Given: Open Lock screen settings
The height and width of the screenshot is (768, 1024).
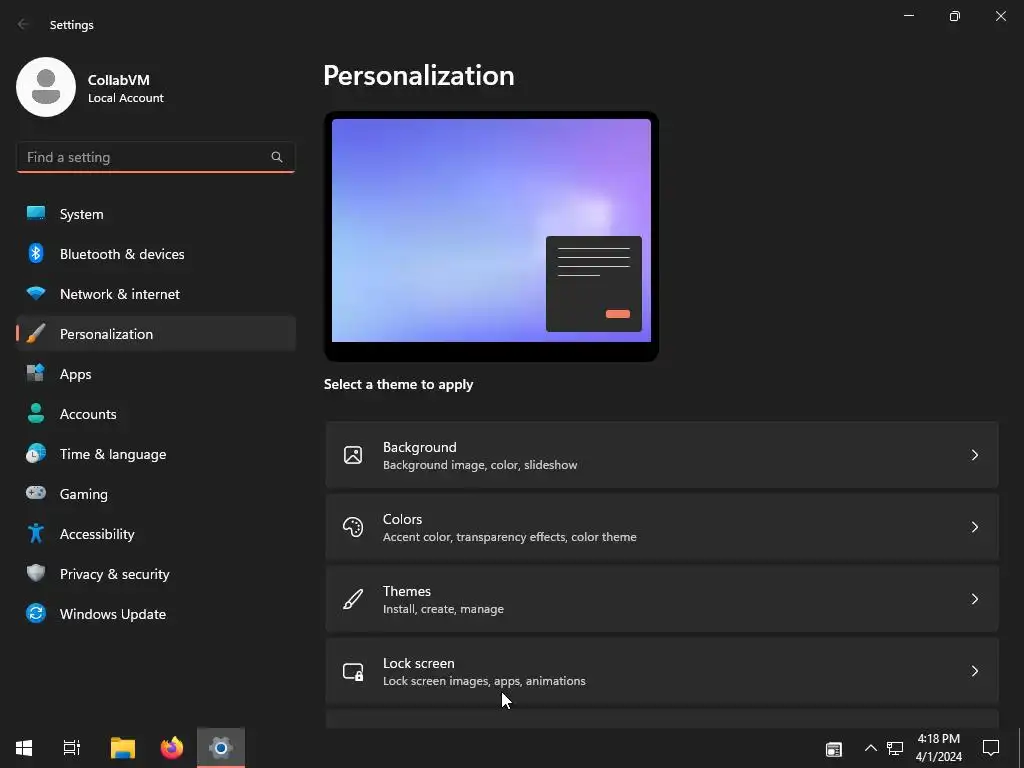Looking at the screenshot, I should point(662,671).
